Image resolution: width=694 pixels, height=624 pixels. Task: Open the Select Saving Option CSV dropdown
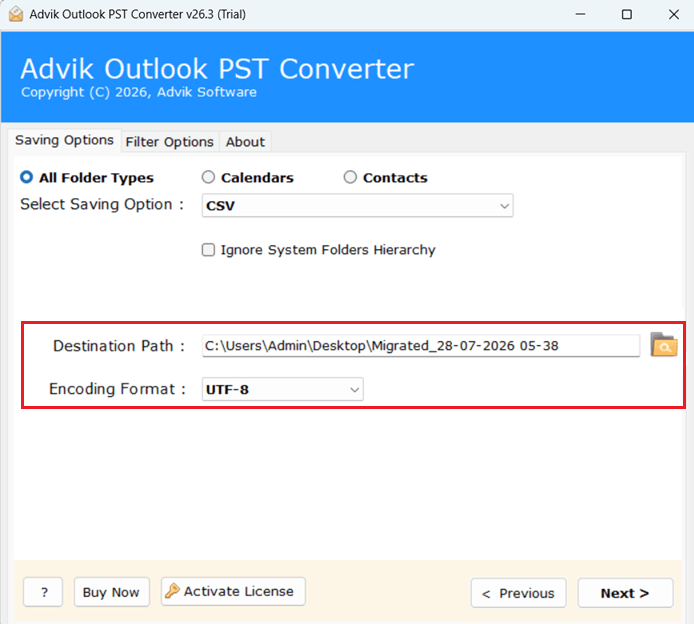358,205
